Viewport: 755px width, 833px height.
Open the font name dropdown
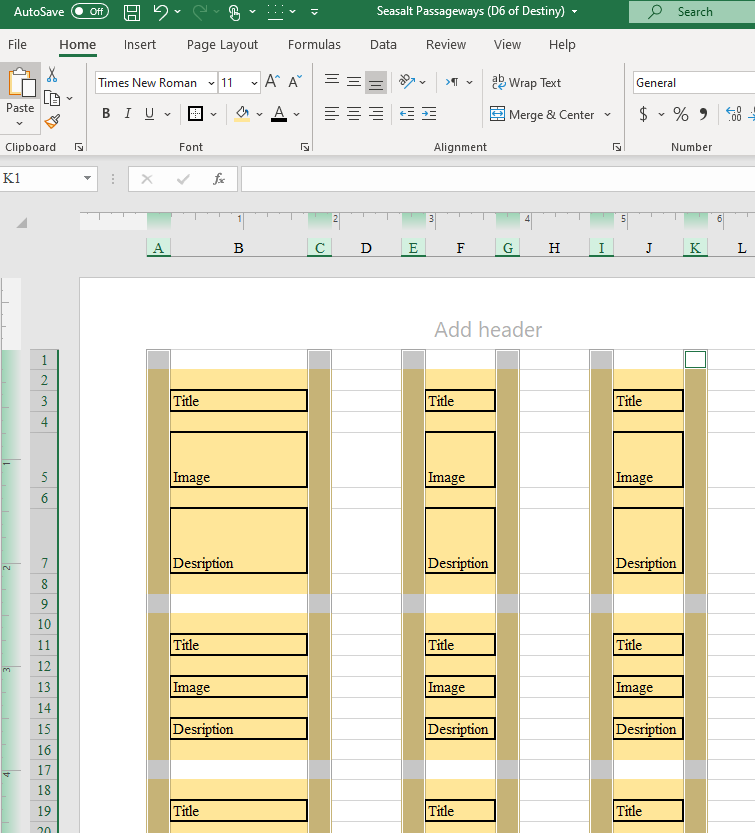pos(211,83)
